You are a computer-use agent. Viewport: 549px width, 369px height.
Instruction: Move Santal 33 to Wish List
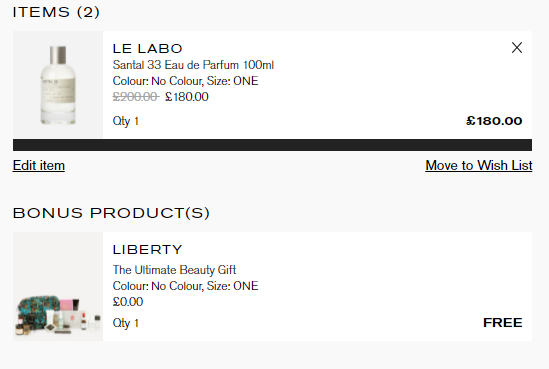pyautogui.click(x=479, y=165)
